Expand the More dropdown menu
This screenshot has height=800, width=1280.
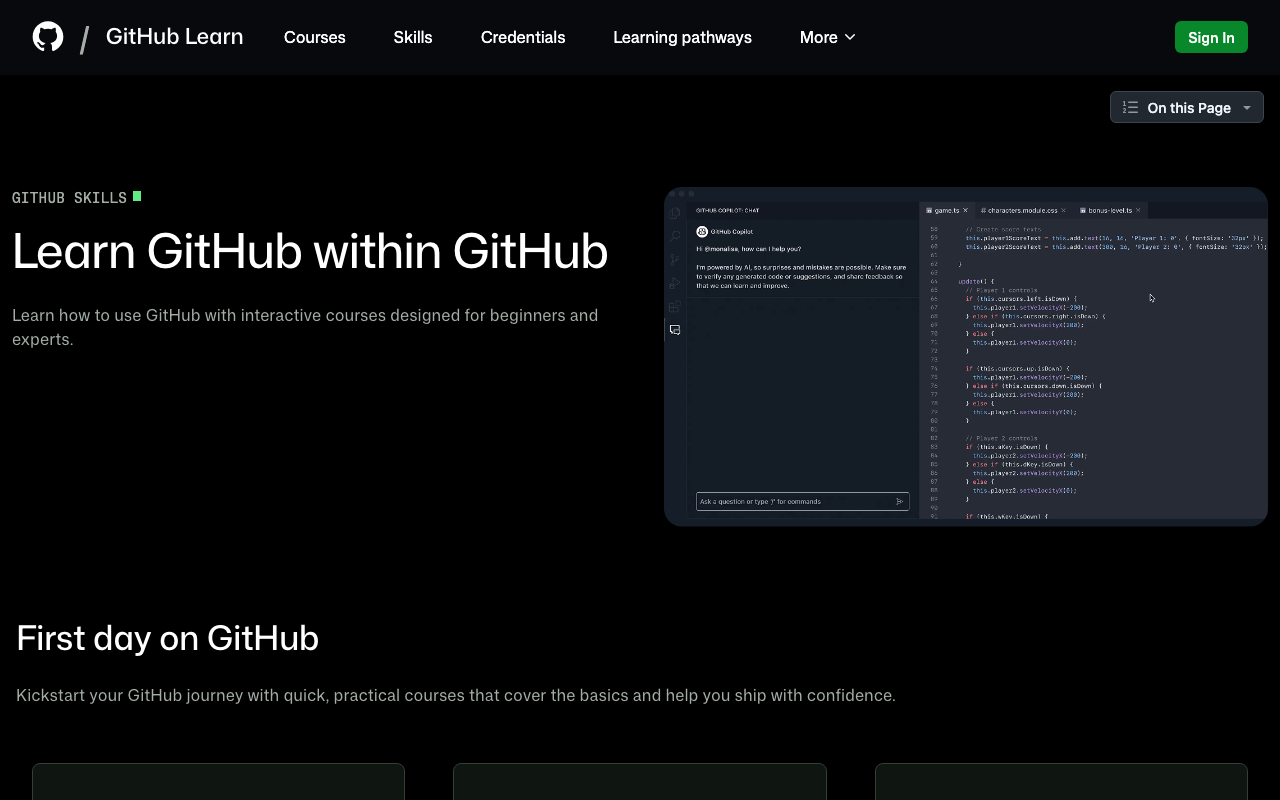(x=828, y=37)
